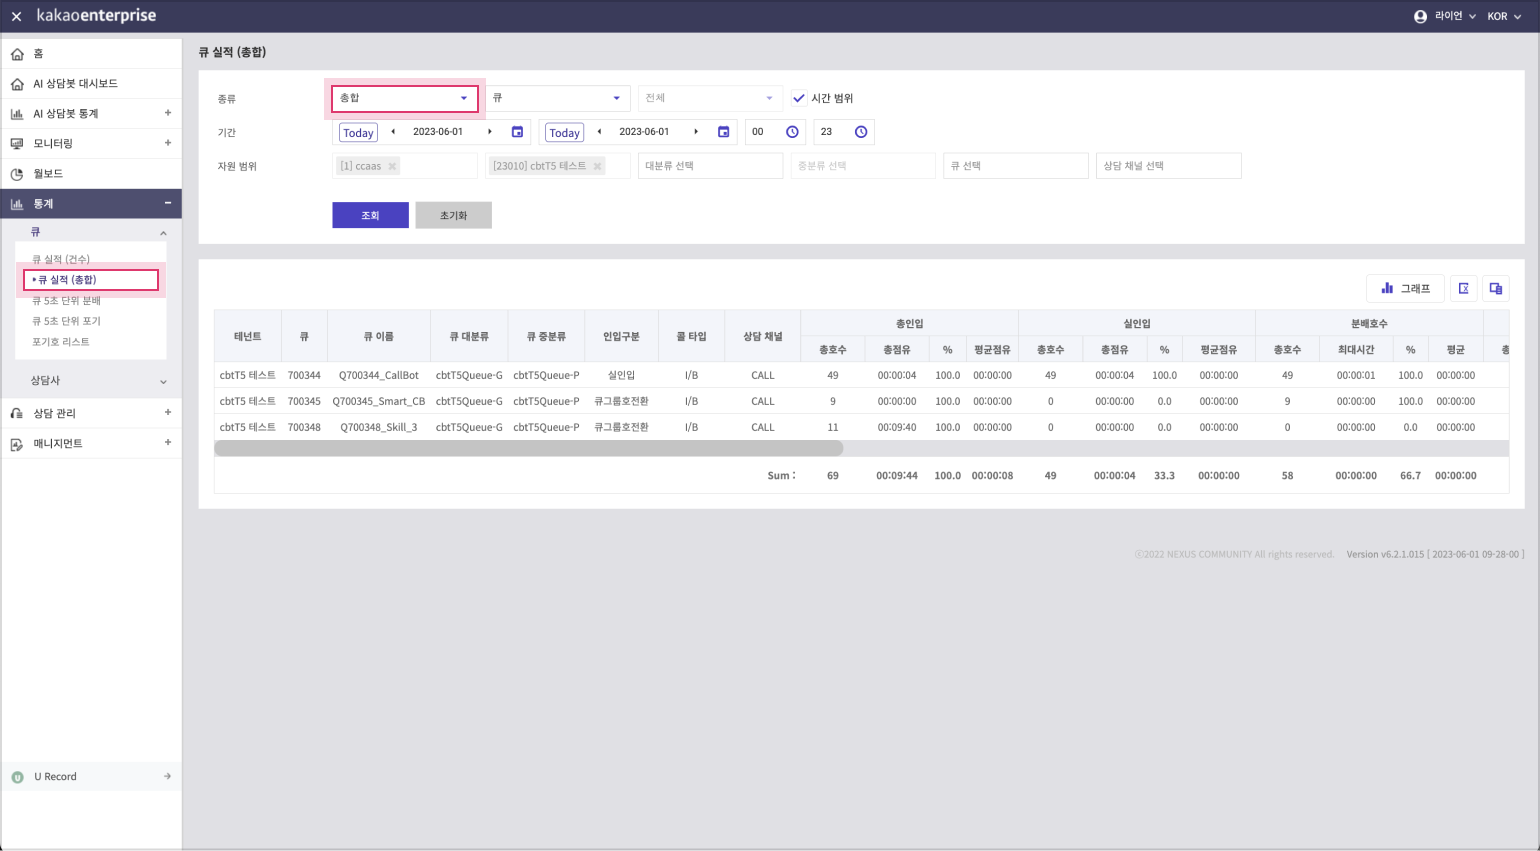Click the 큐 선택 input field
This screenshot has height=851, width=1540.
coord(1015,166)
